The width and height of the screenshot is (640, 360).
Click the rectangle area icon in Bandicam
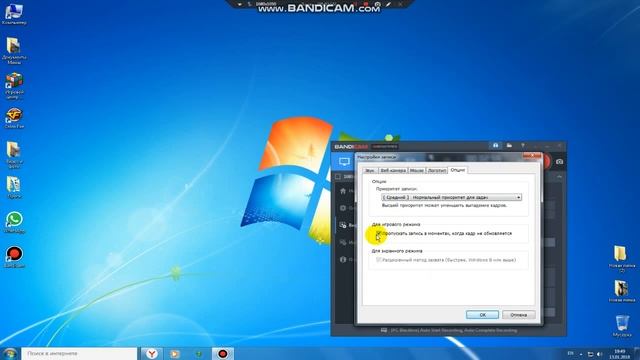pos(338,177)
